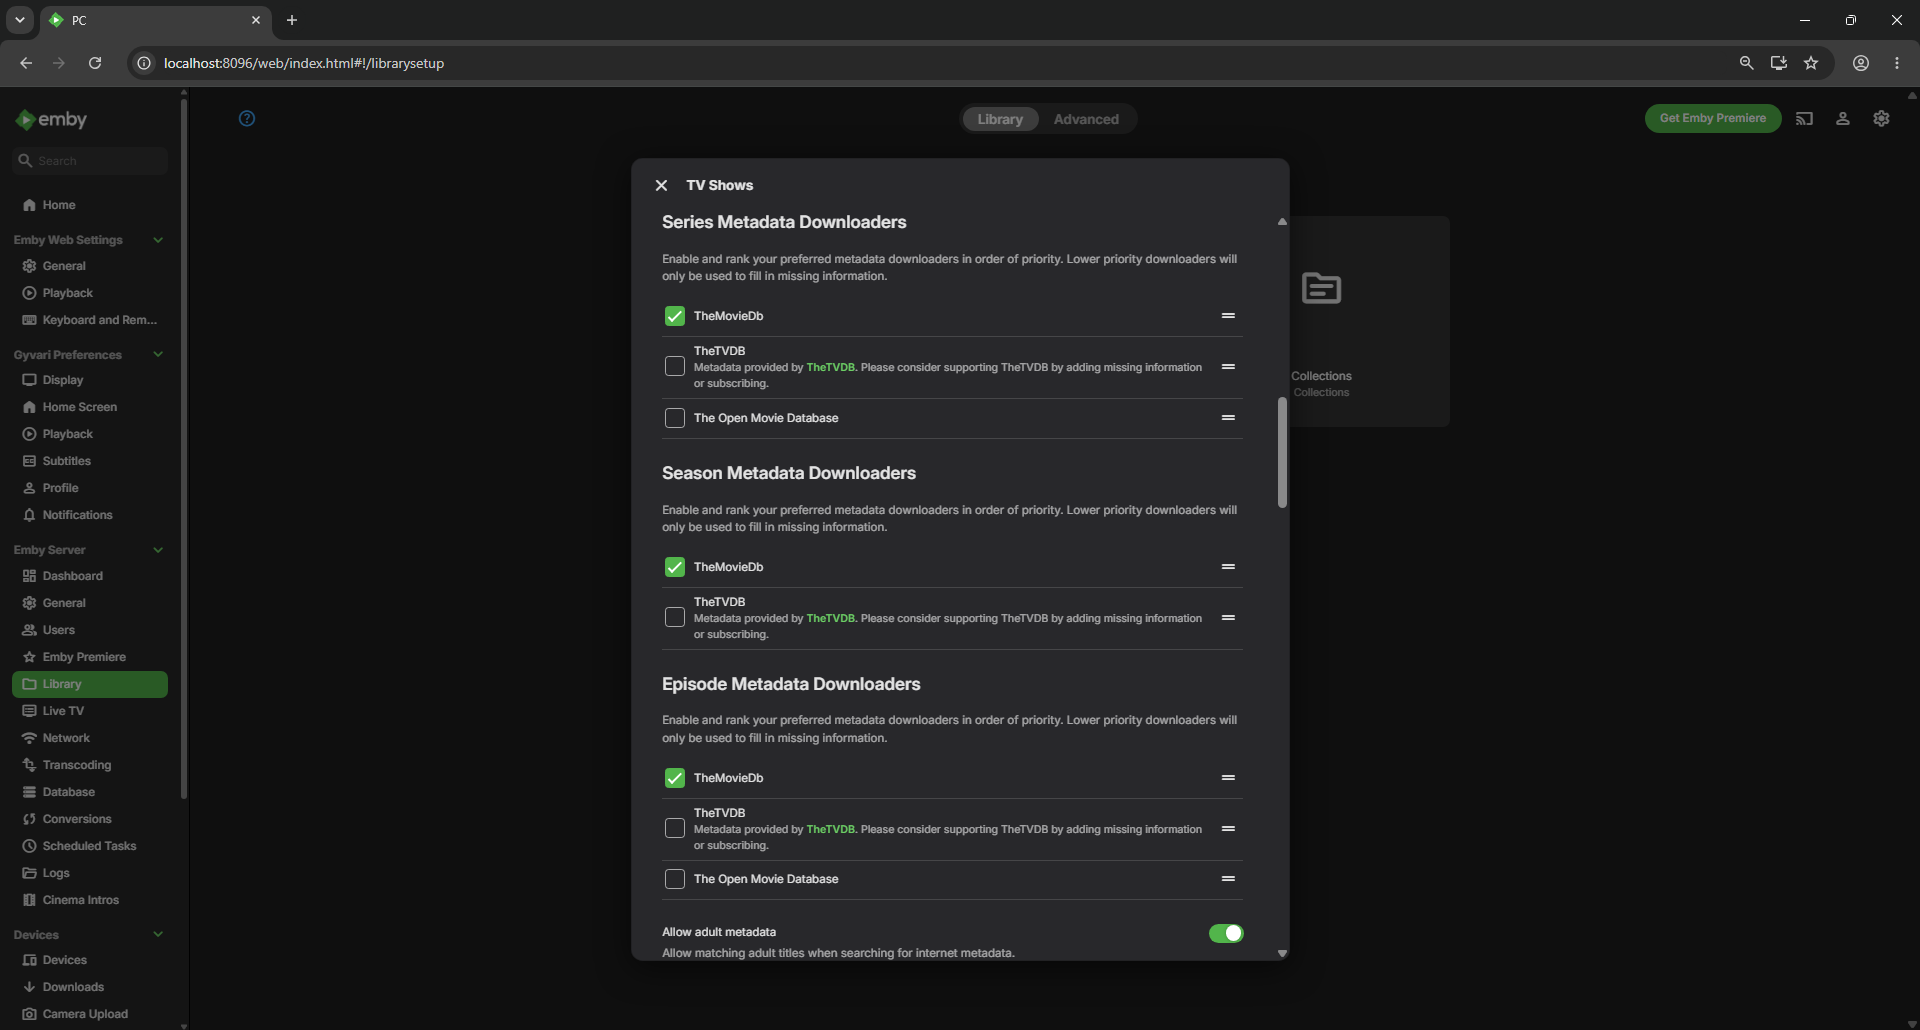Close the TV Shows dialog with X
Screen dimensions: 1920x1030
661,185
